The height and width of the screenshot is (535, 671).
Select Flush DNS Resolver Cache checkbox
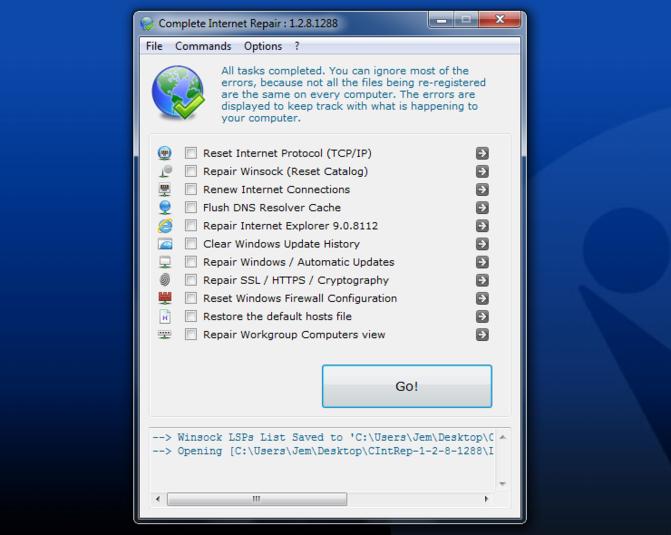click(191, 207)
